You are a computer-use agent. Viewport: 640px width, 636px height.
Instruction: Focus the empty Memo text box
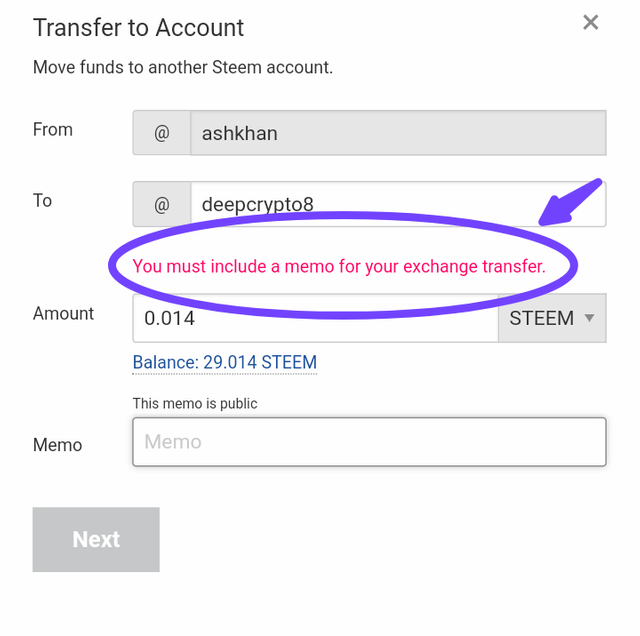(369, 442)
